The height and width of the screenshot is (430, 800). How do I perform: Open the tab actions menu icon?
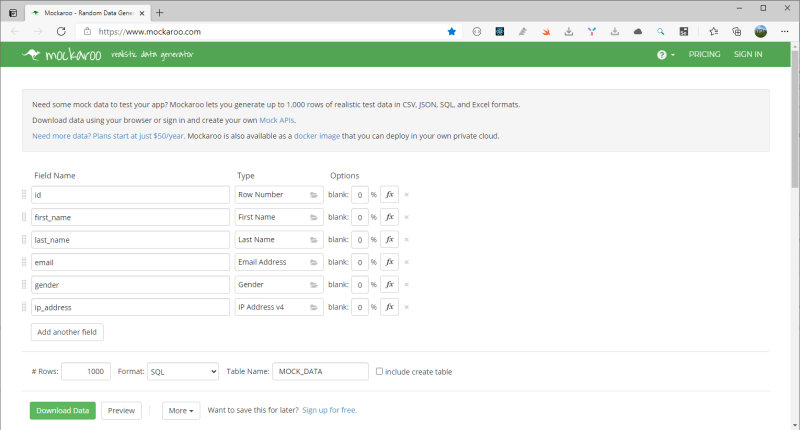tap(13, 13)
